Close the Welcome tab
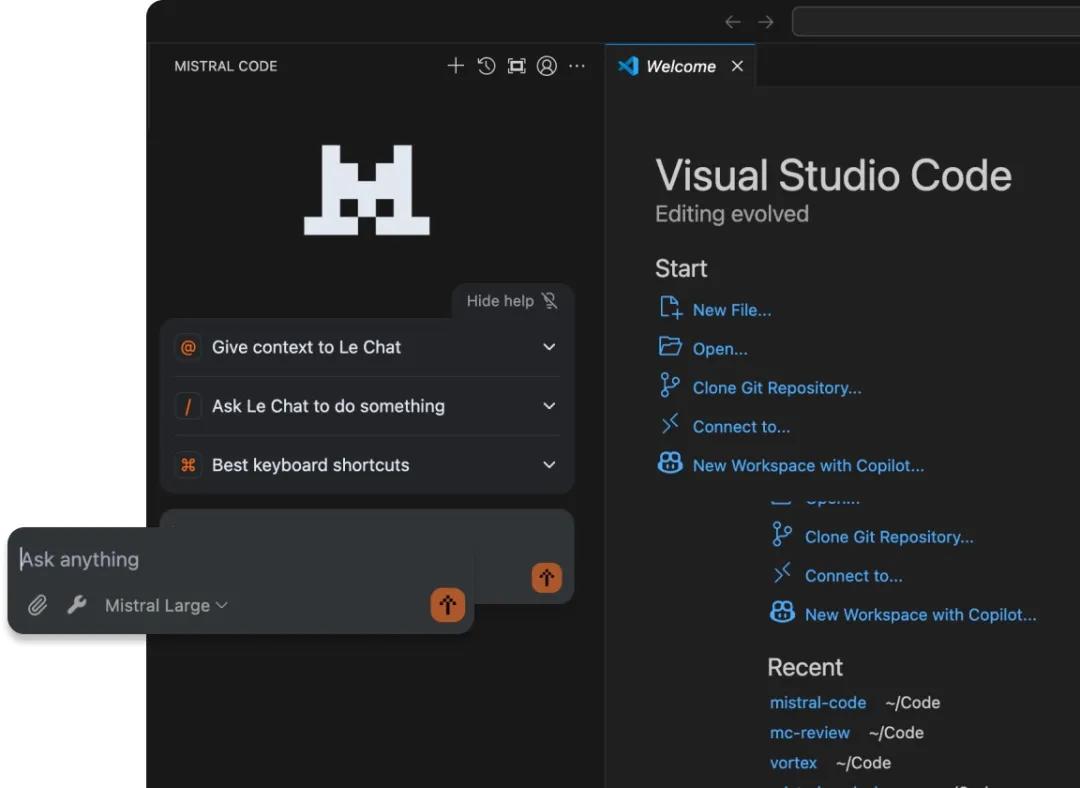The height and width of the screenshot is (788, 1080). [738, 66]
